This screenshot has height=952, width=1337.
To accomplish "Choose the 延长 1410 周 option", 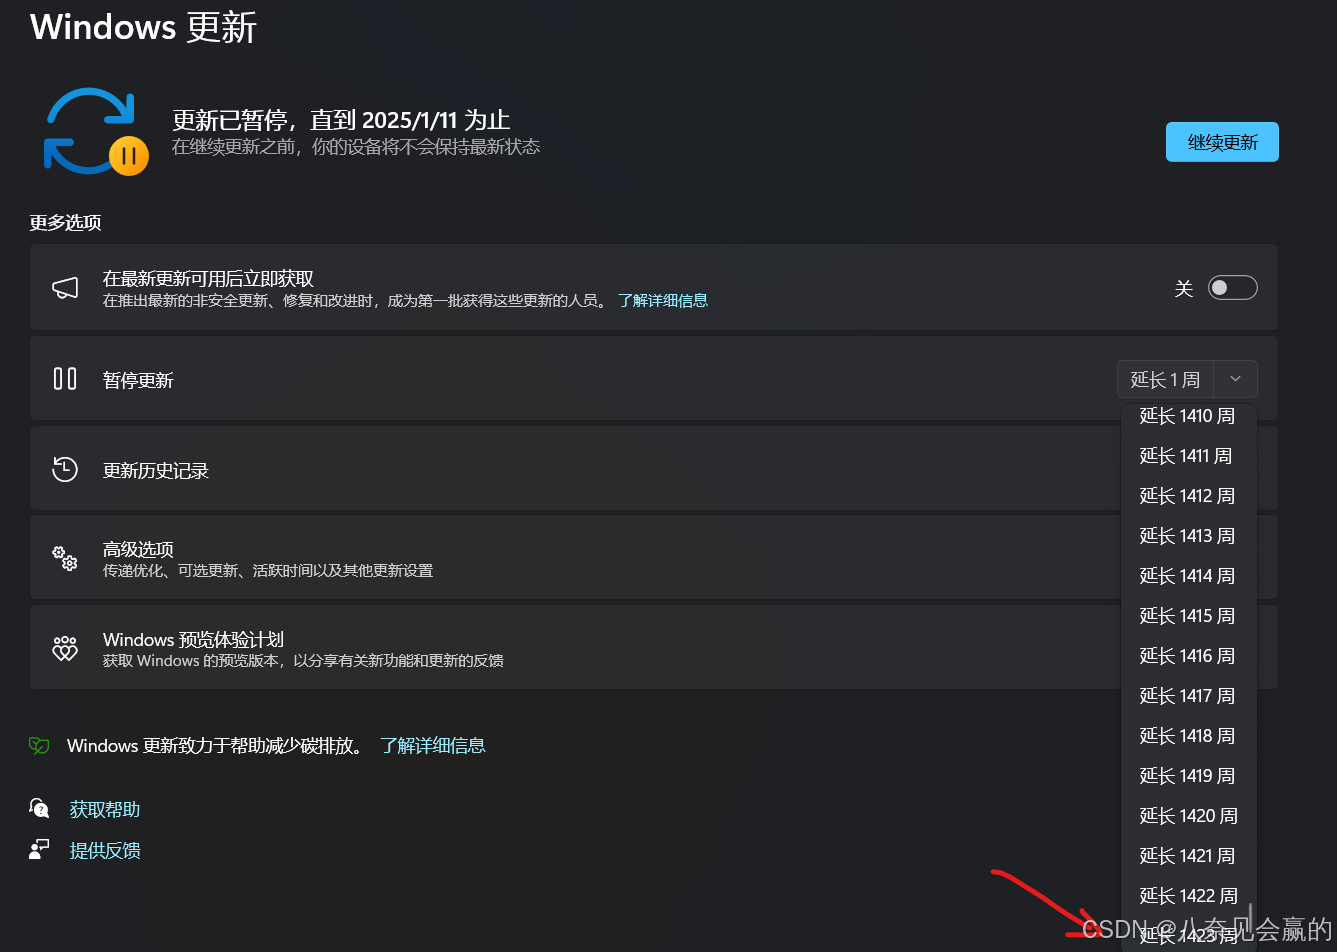I will pos(1188,416).
